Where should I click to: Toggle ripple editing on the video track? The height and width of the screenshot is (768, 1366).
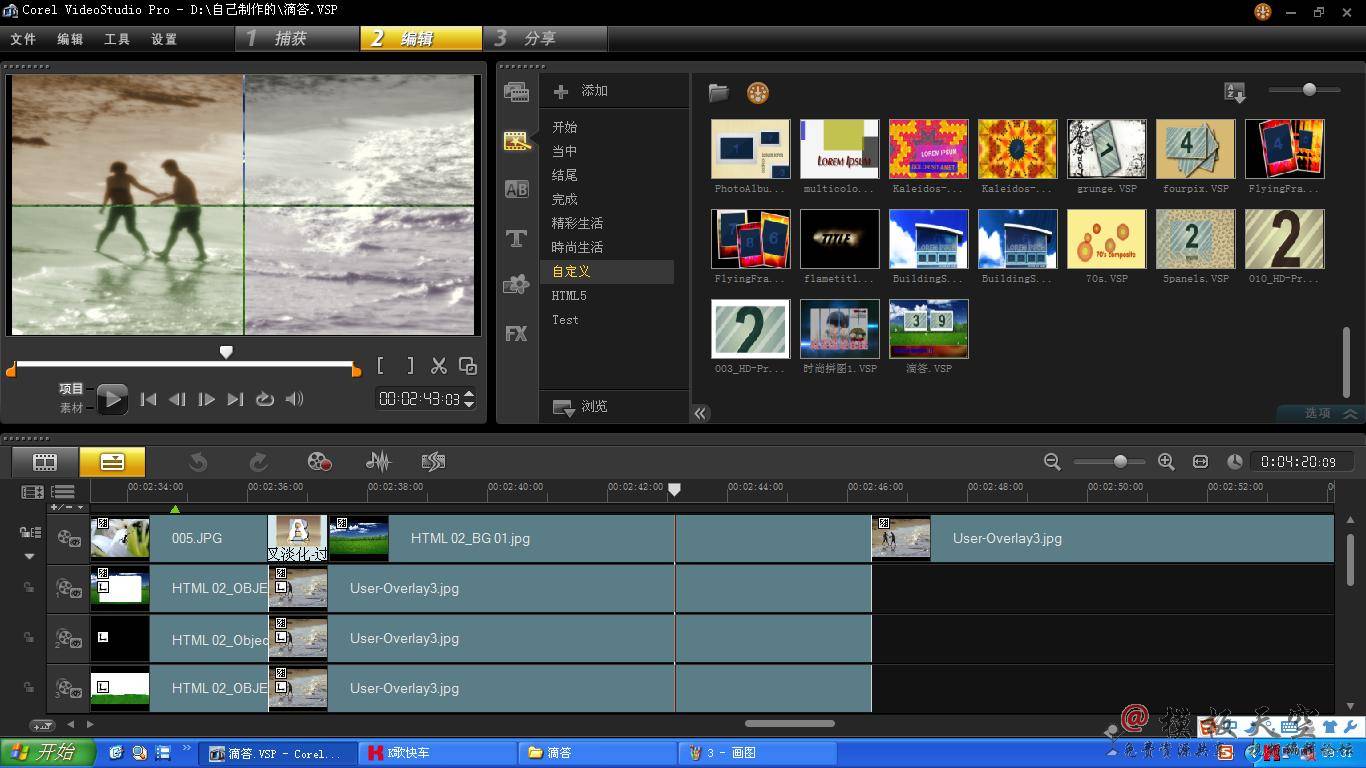tap(30, 533)
